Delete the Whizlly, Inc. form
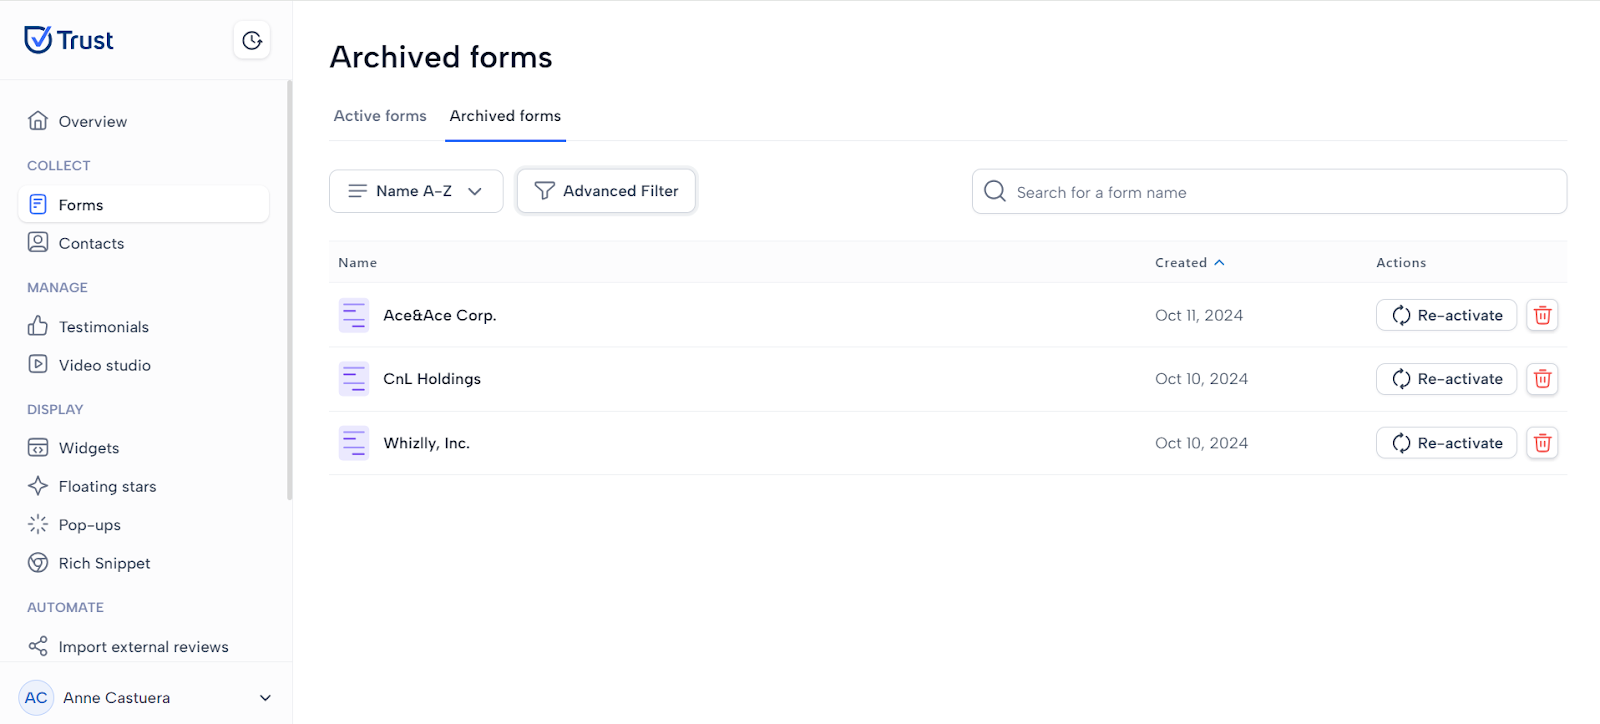 click(x=1542, y=443)
